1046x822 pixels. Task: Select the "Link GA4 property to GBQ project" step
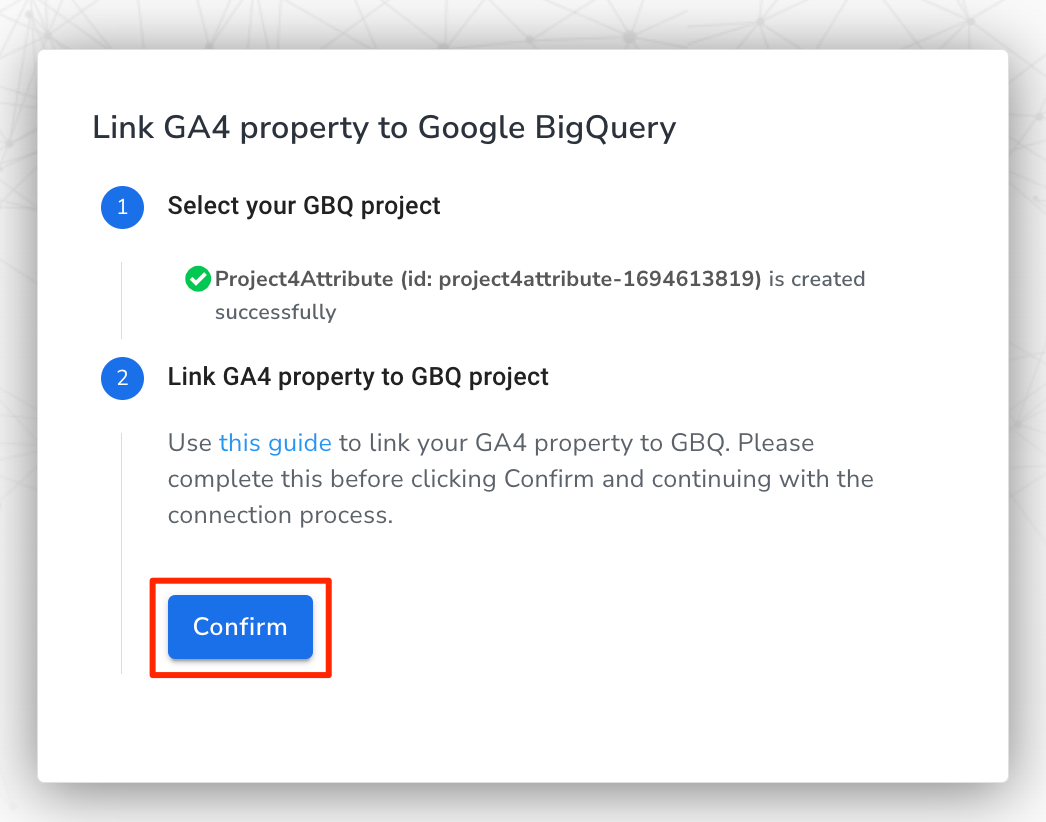pyautogui.click(x=358, y=377)
